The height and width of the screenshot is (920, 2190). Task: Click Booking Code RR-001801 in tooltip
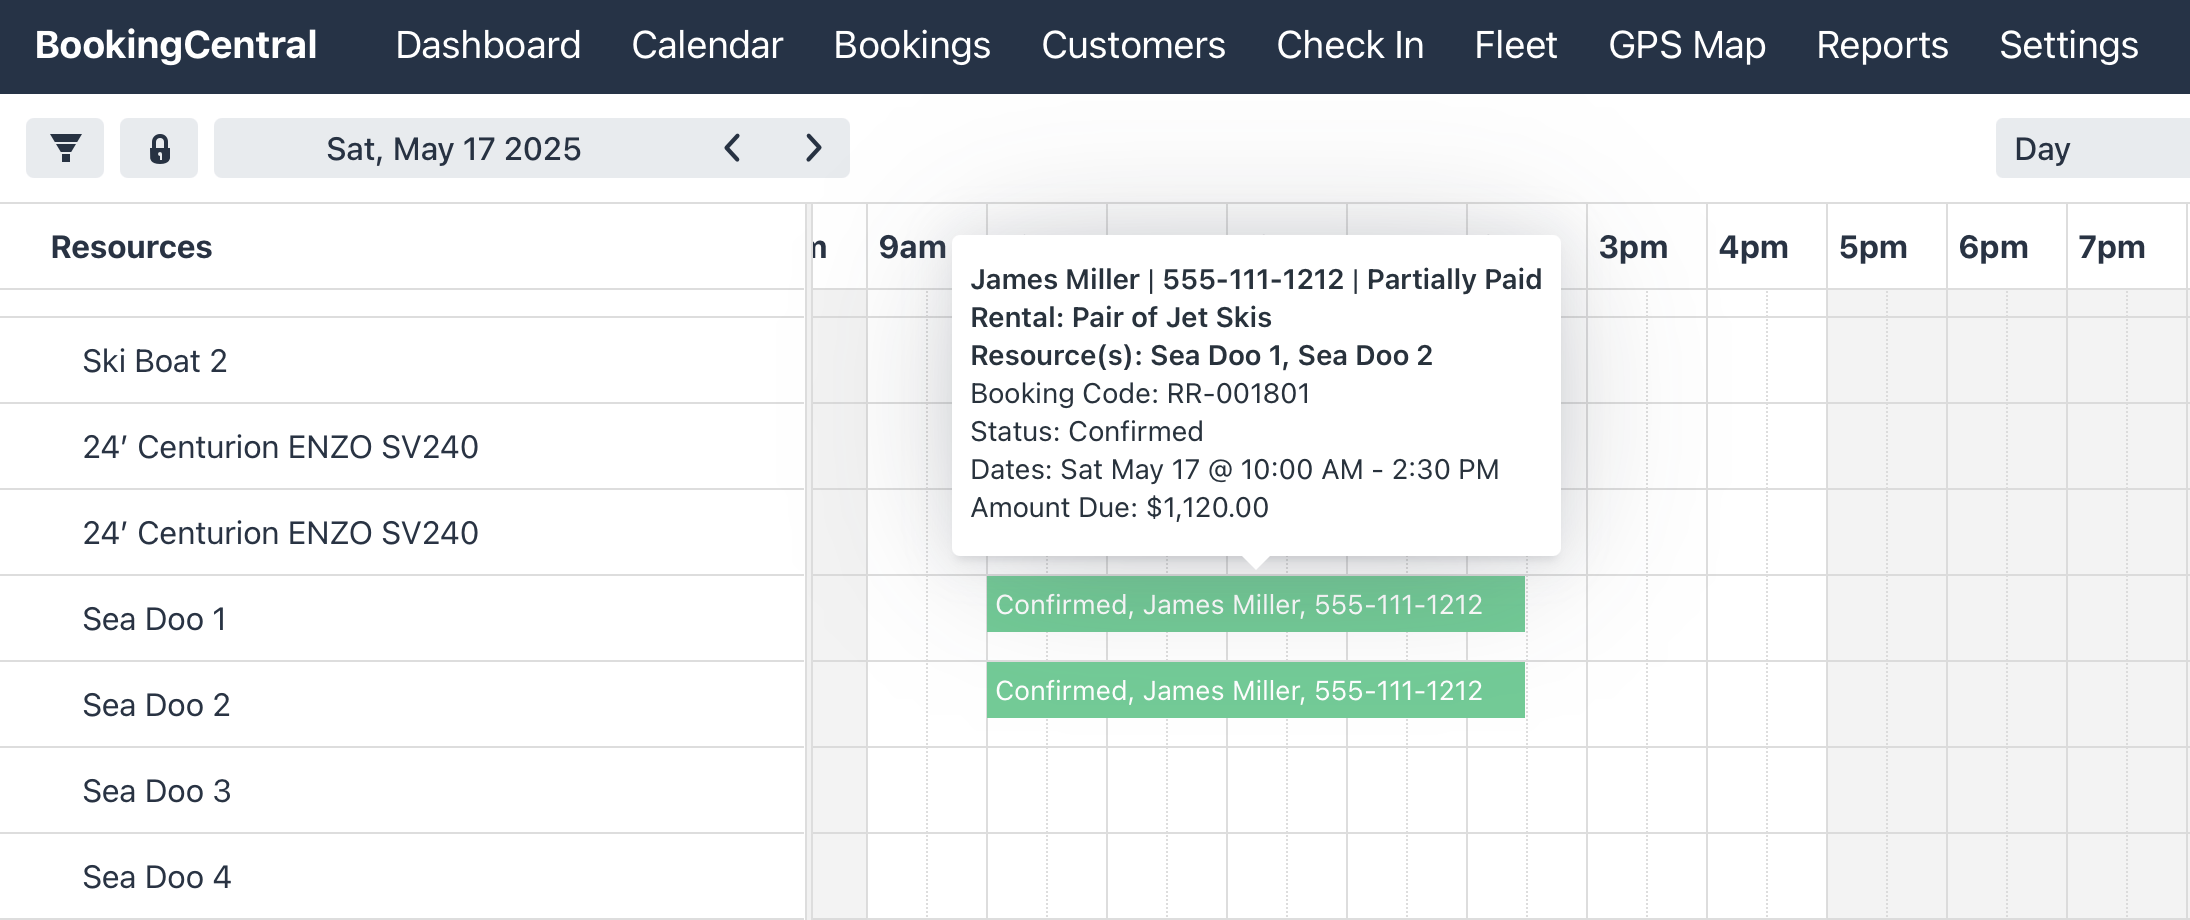[x=1140, y=393]
